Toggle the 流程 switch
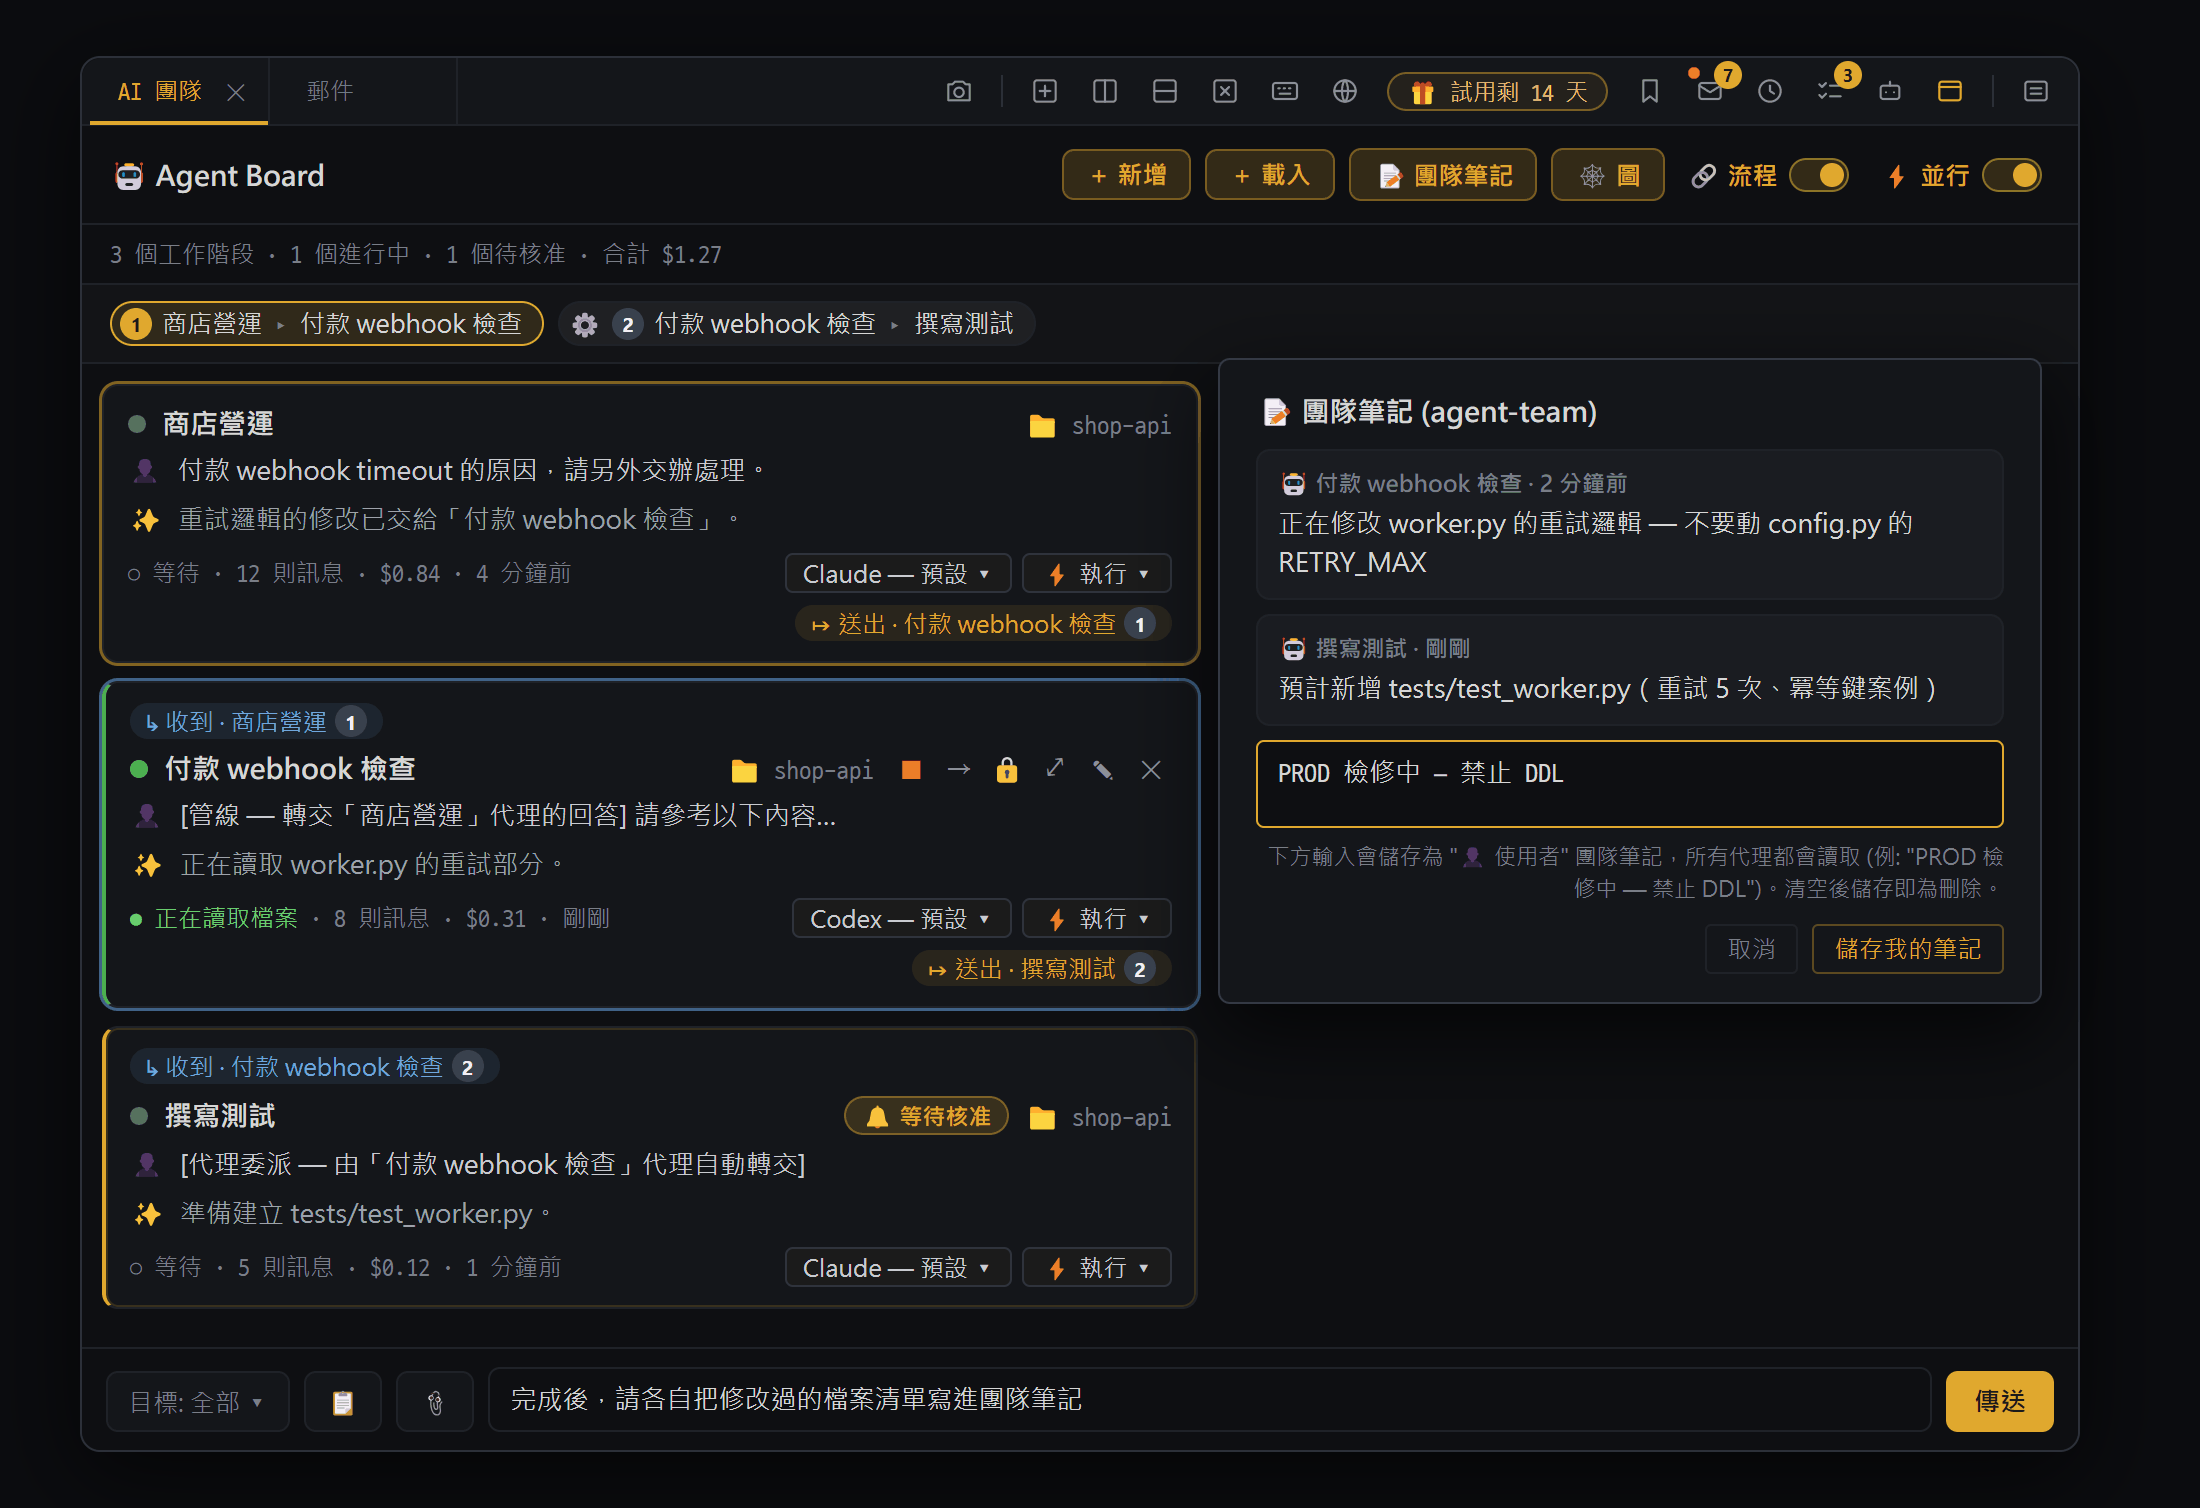This screenshot has height=1508, width=2200. tap(1819, 176)
